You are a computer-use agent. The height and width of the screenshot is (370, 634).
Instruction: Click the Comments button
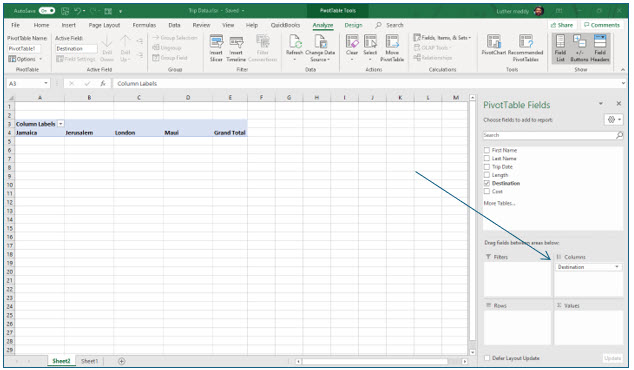tap(602, 25)
